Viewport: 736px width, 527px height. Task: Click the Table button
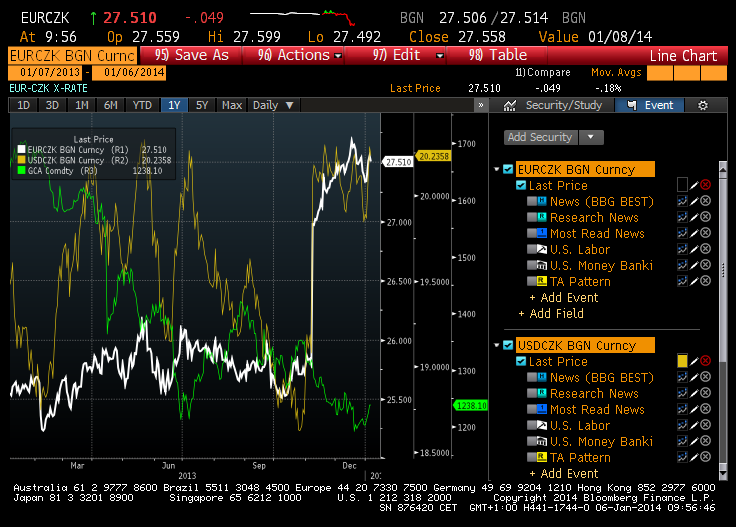coord(497,55)
